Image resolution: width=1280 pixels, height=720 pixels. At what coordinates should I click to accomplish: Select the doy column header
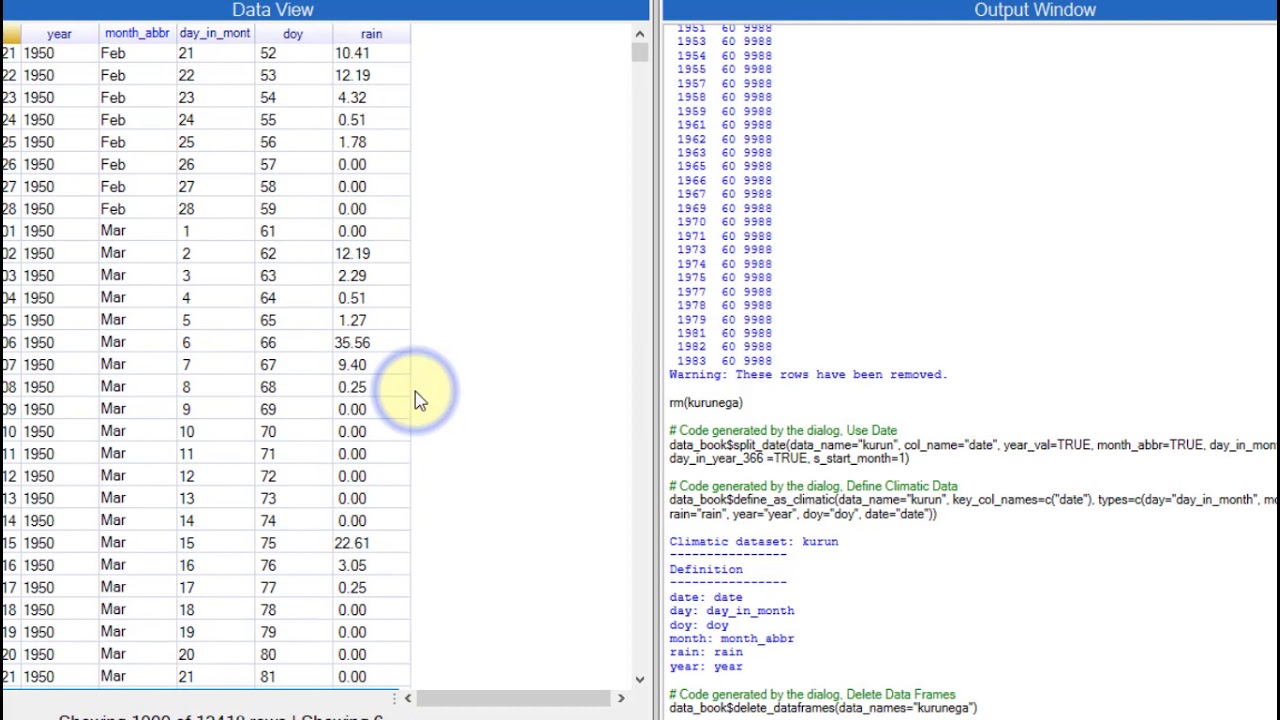[293, 34]
